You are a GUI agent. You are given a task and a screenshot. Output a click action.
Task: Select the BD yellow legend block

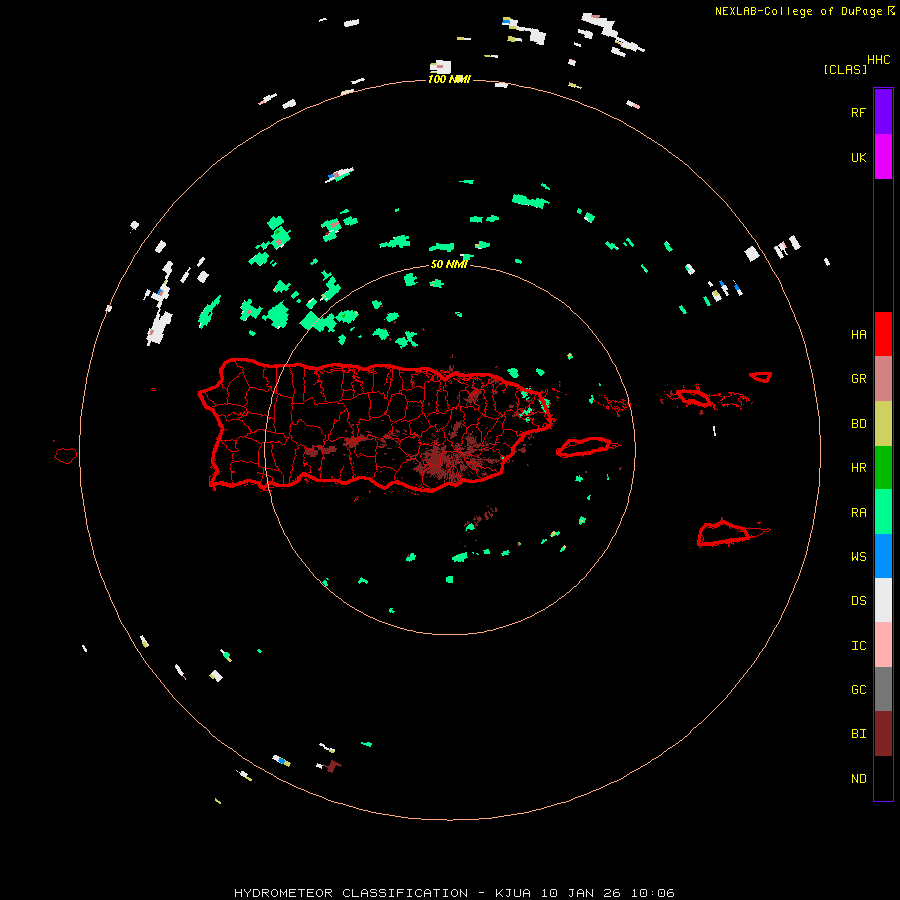883,424
